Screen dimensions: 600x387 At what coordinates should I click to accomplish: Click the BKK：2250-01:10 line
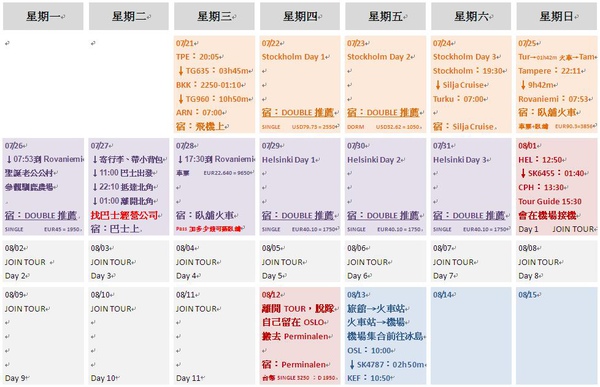pyautogui.click(x=209, y=85)
